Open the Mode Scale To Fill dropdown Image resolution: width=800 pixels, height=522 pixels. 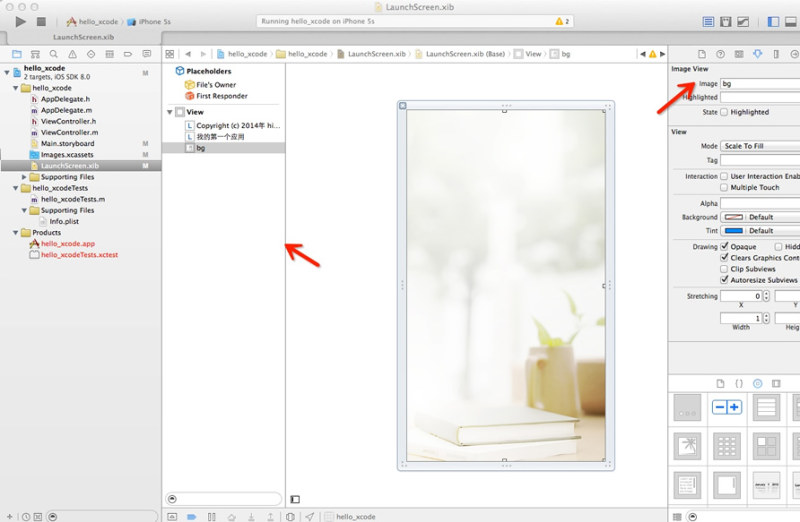pyautogui.click(x=760, y=146)
